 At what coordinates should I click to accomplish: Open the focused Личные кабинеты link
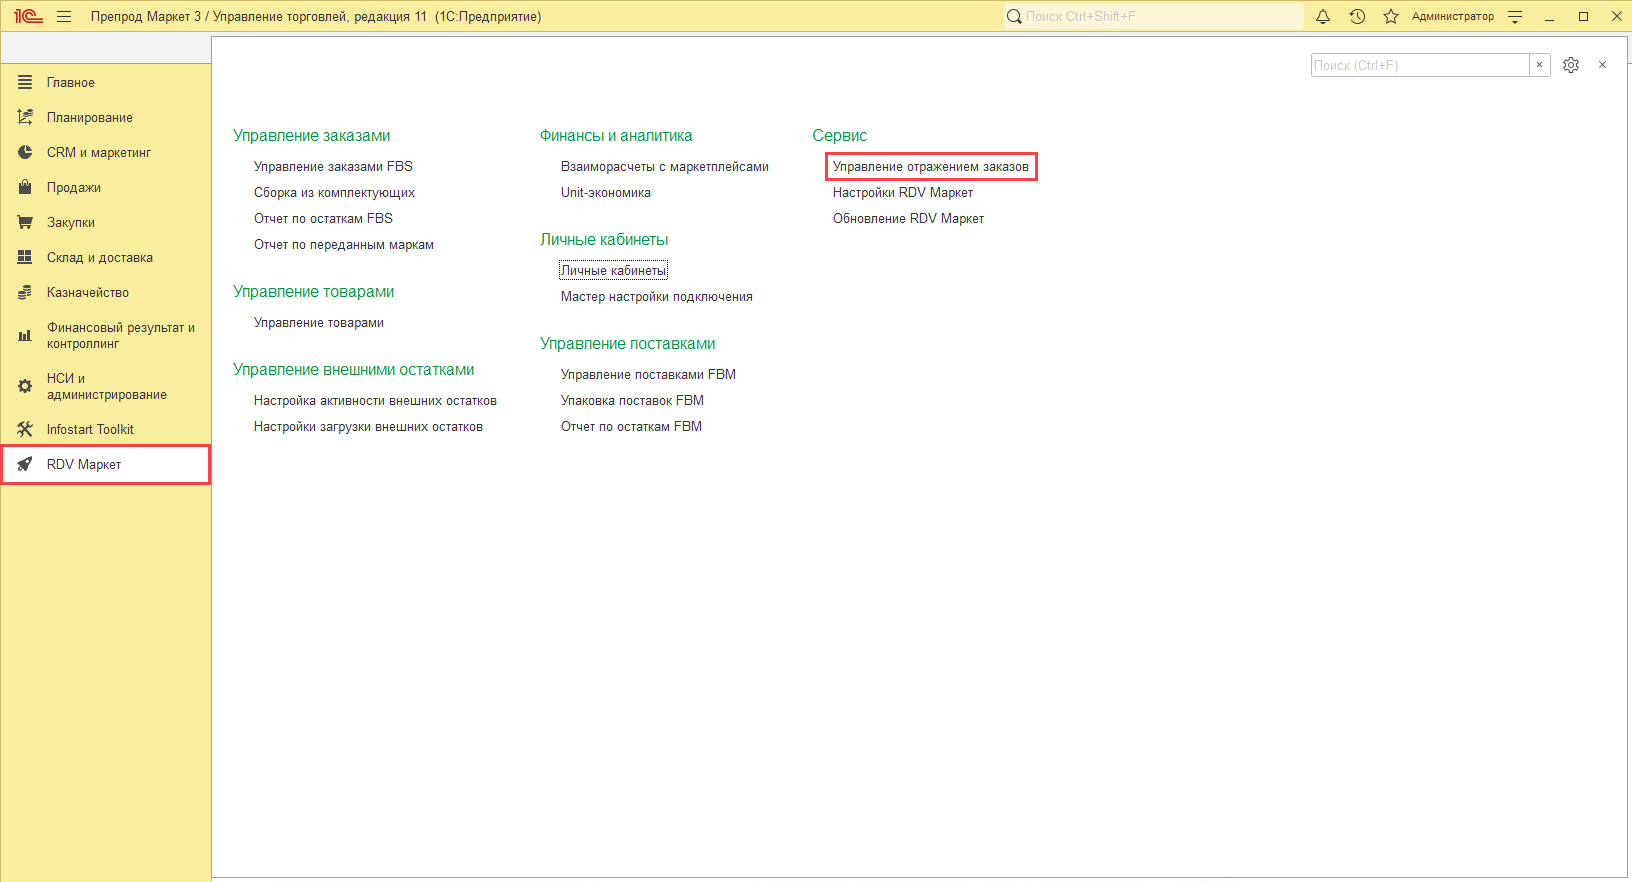613,270
